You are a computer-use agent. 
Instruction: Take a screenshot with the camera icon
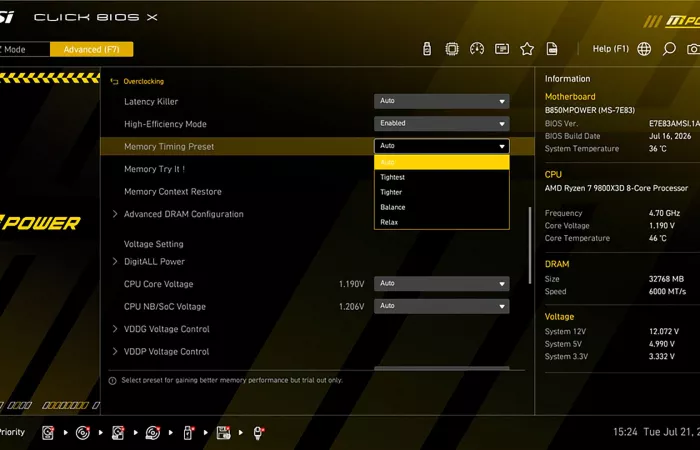pos(693,49)
